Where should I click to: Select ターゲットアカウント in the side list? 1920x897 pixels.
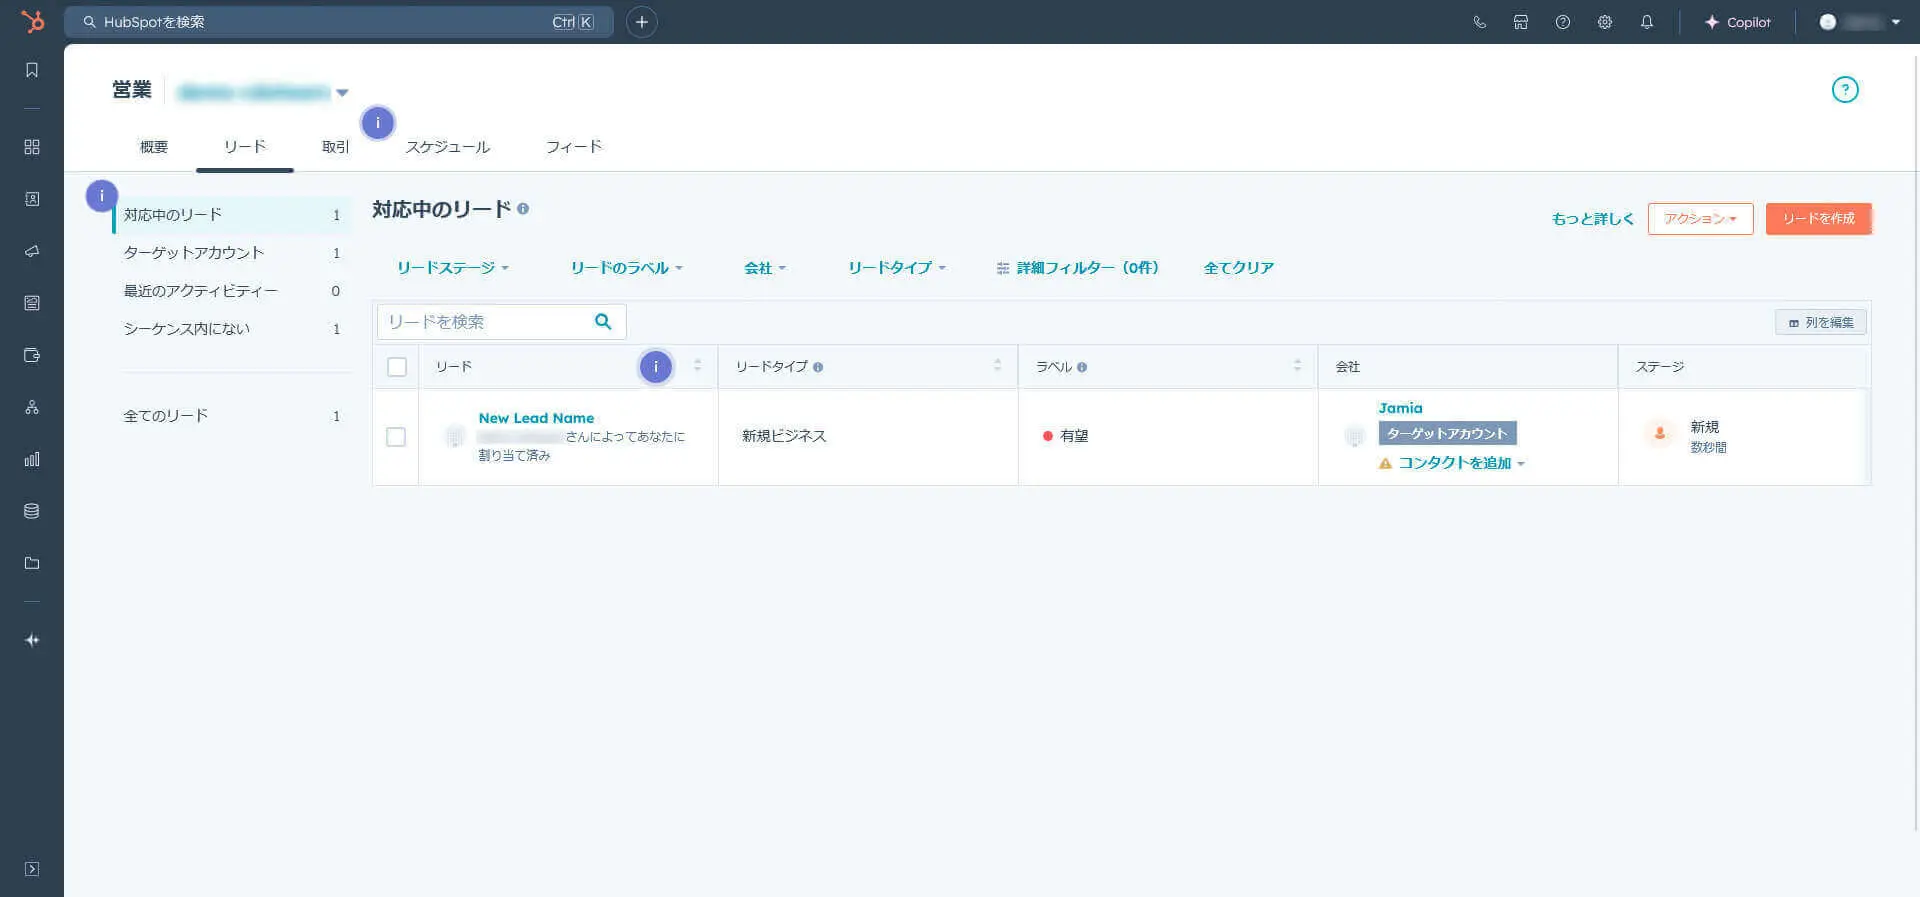(x=232, y=253)
